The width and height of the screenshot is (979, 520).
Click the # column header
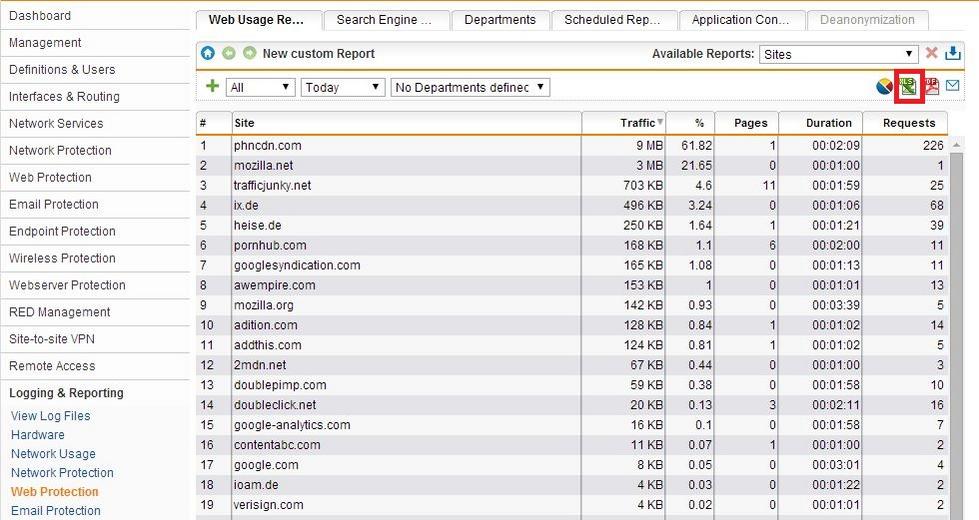(x=214, y=122)
